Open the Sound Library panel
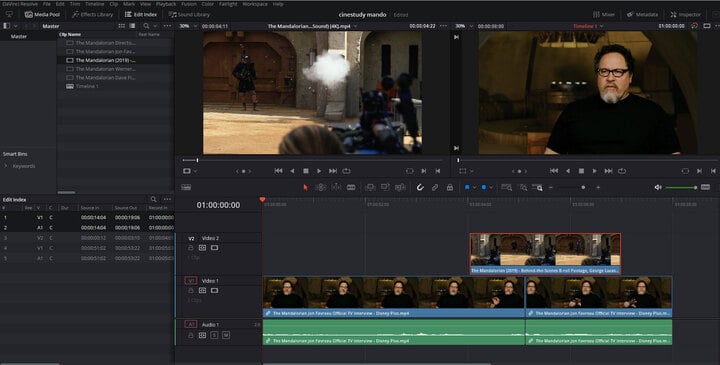 [189, 14]
